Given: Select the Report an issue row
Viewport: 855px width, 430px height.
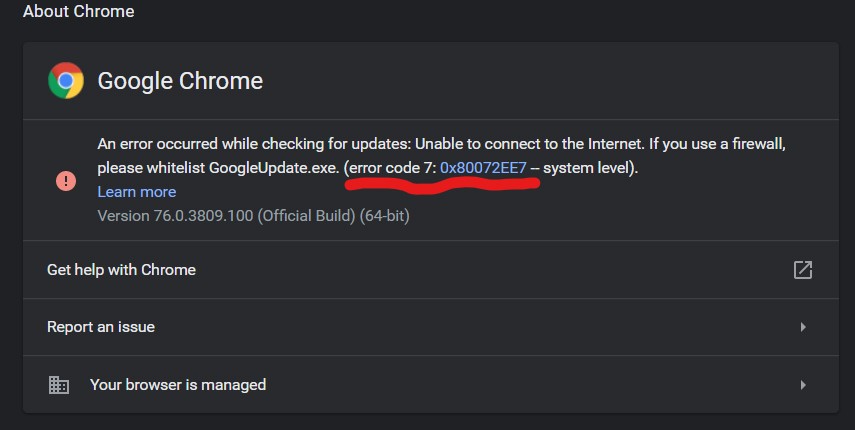Looking at the screenshot, I should pos(101,327).
